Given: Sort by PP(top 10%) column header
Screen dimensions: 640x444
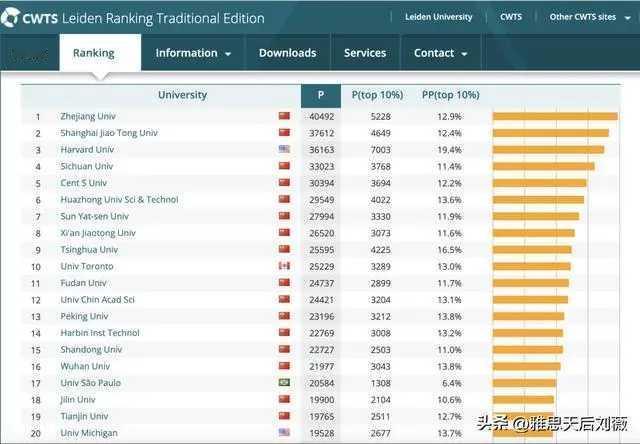Looking at the screenshot, I should coord(451,95).
